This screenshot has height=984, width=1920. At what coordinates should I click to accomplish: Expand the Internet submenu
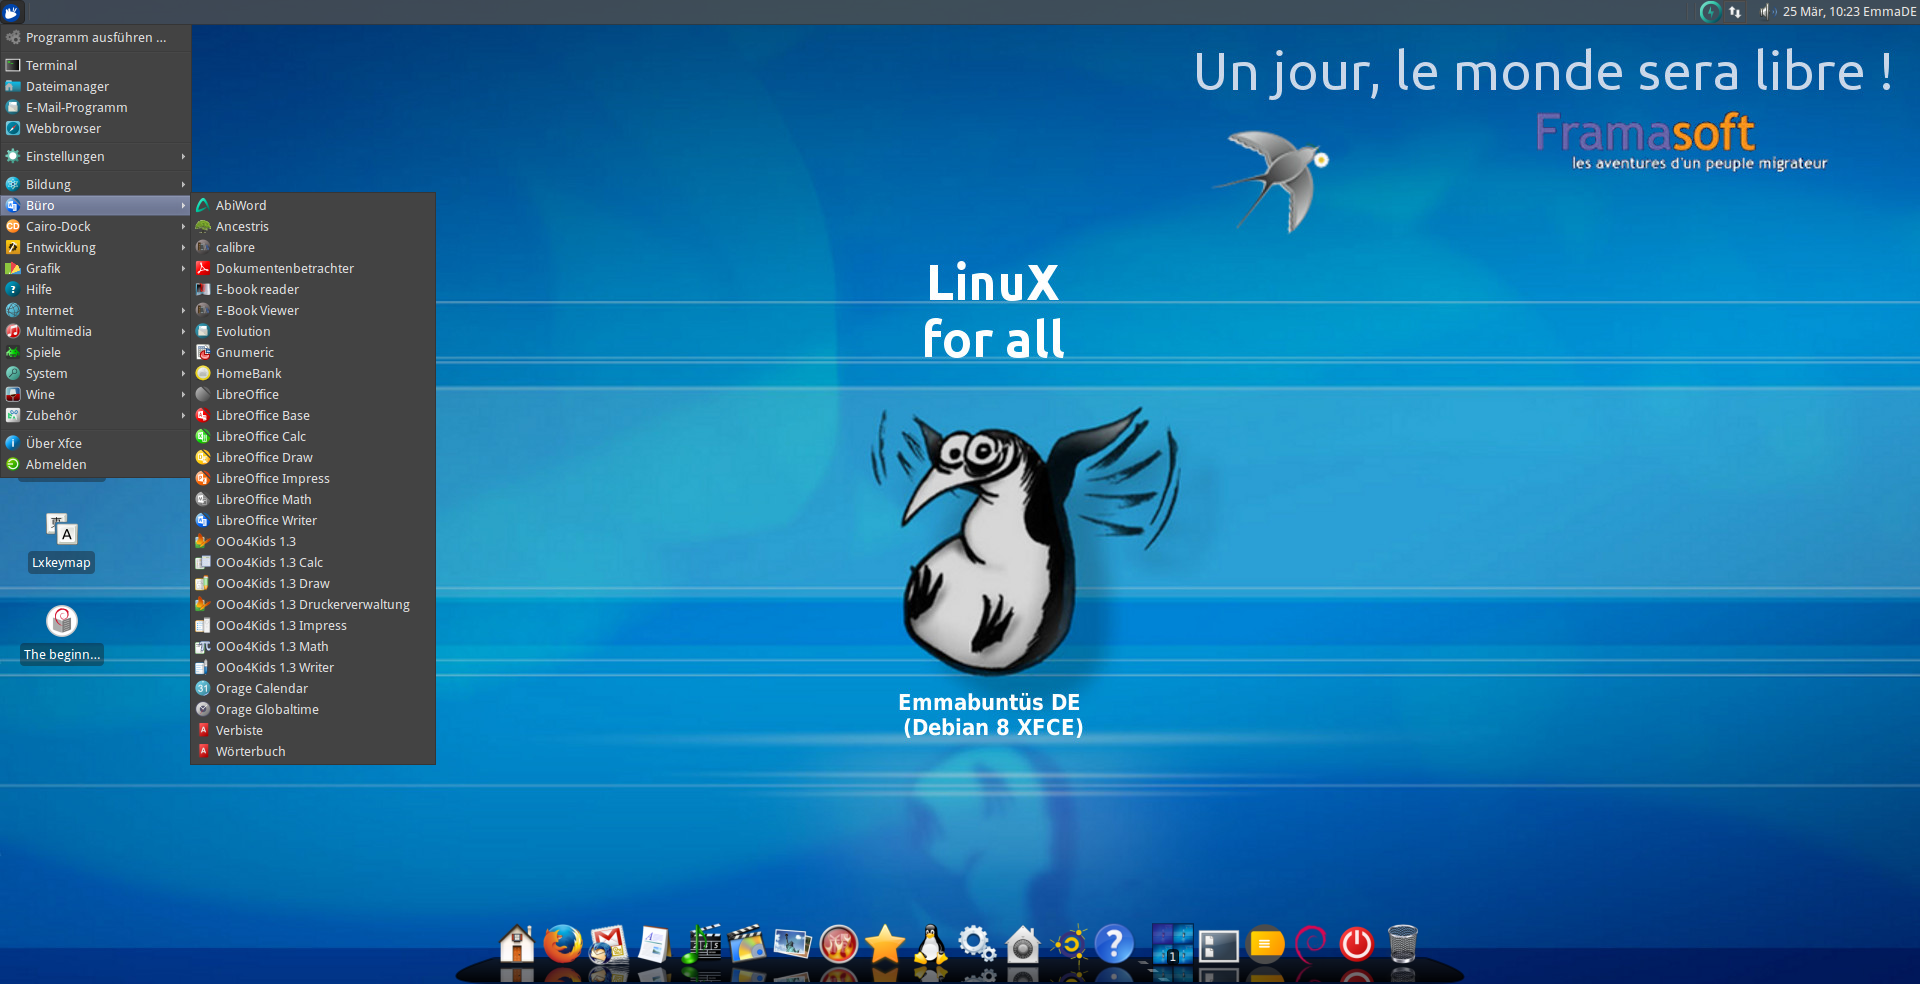(x=95, y=310)
